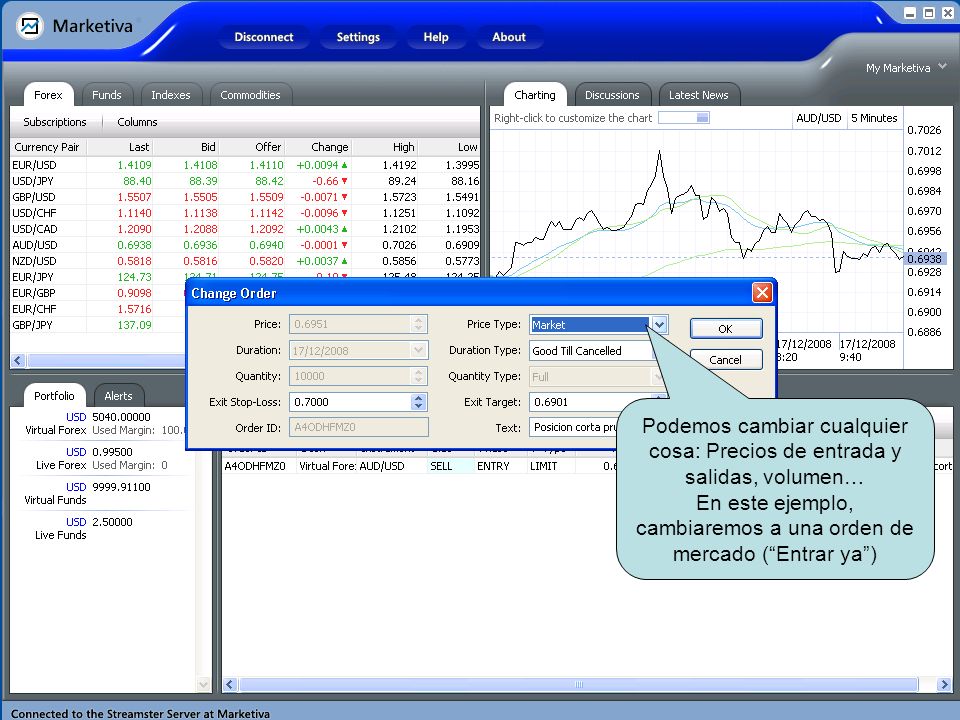Sort by Currency Pair column header
The width and height of the screenshot is (960, 720).
coord(48,147)
